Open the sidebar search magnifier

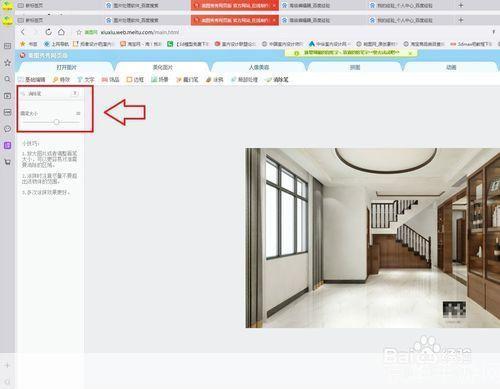[x=7, y=79]
